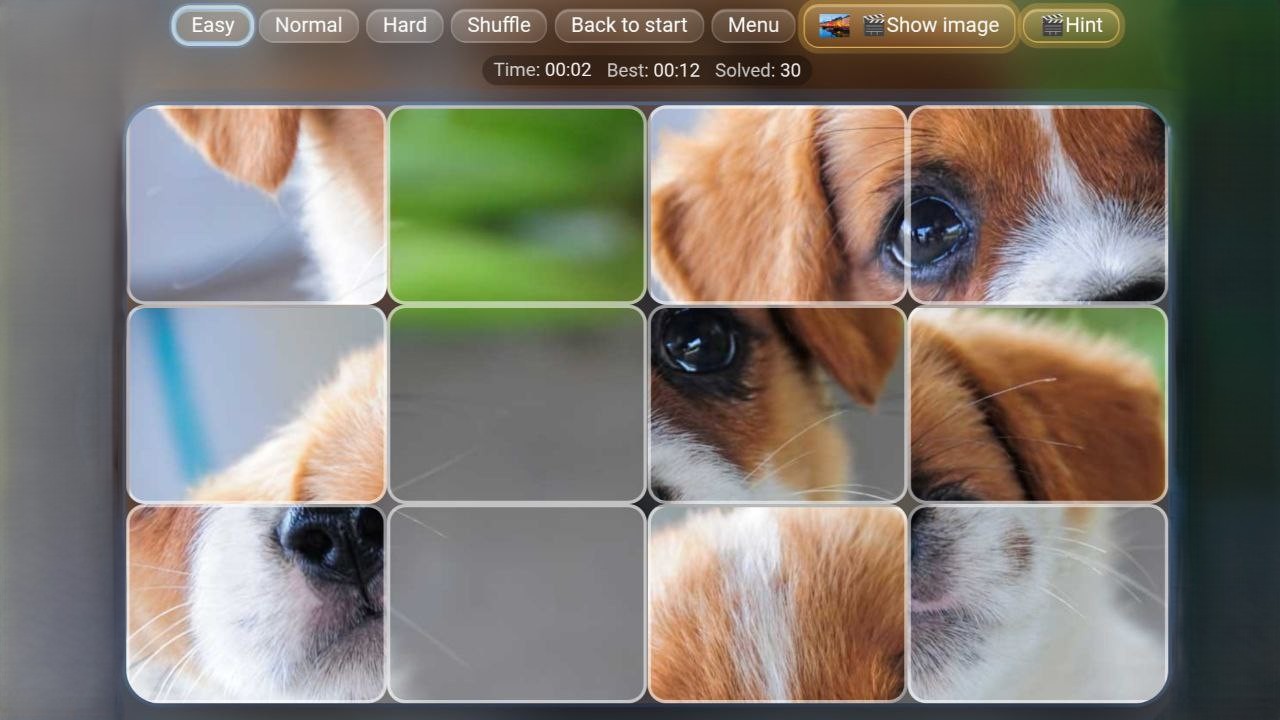Reset the puzzle with Back to start
The height and width of the screenshot is (720, 1280).
tap(628, 25)
